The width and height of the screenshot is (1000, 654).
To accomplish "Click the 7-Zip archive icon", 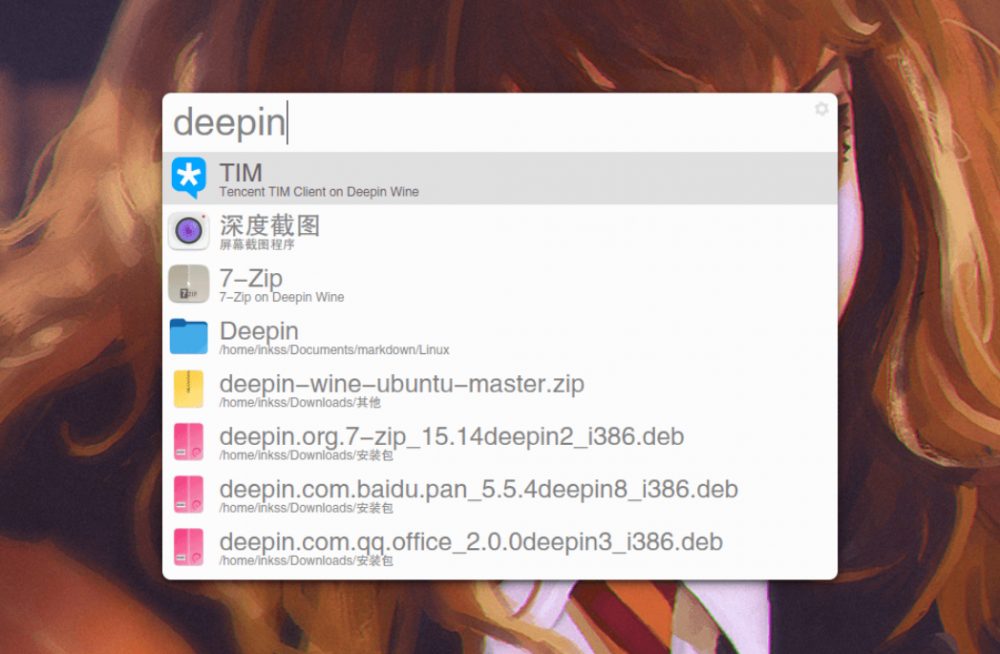I will click(189, 283).
